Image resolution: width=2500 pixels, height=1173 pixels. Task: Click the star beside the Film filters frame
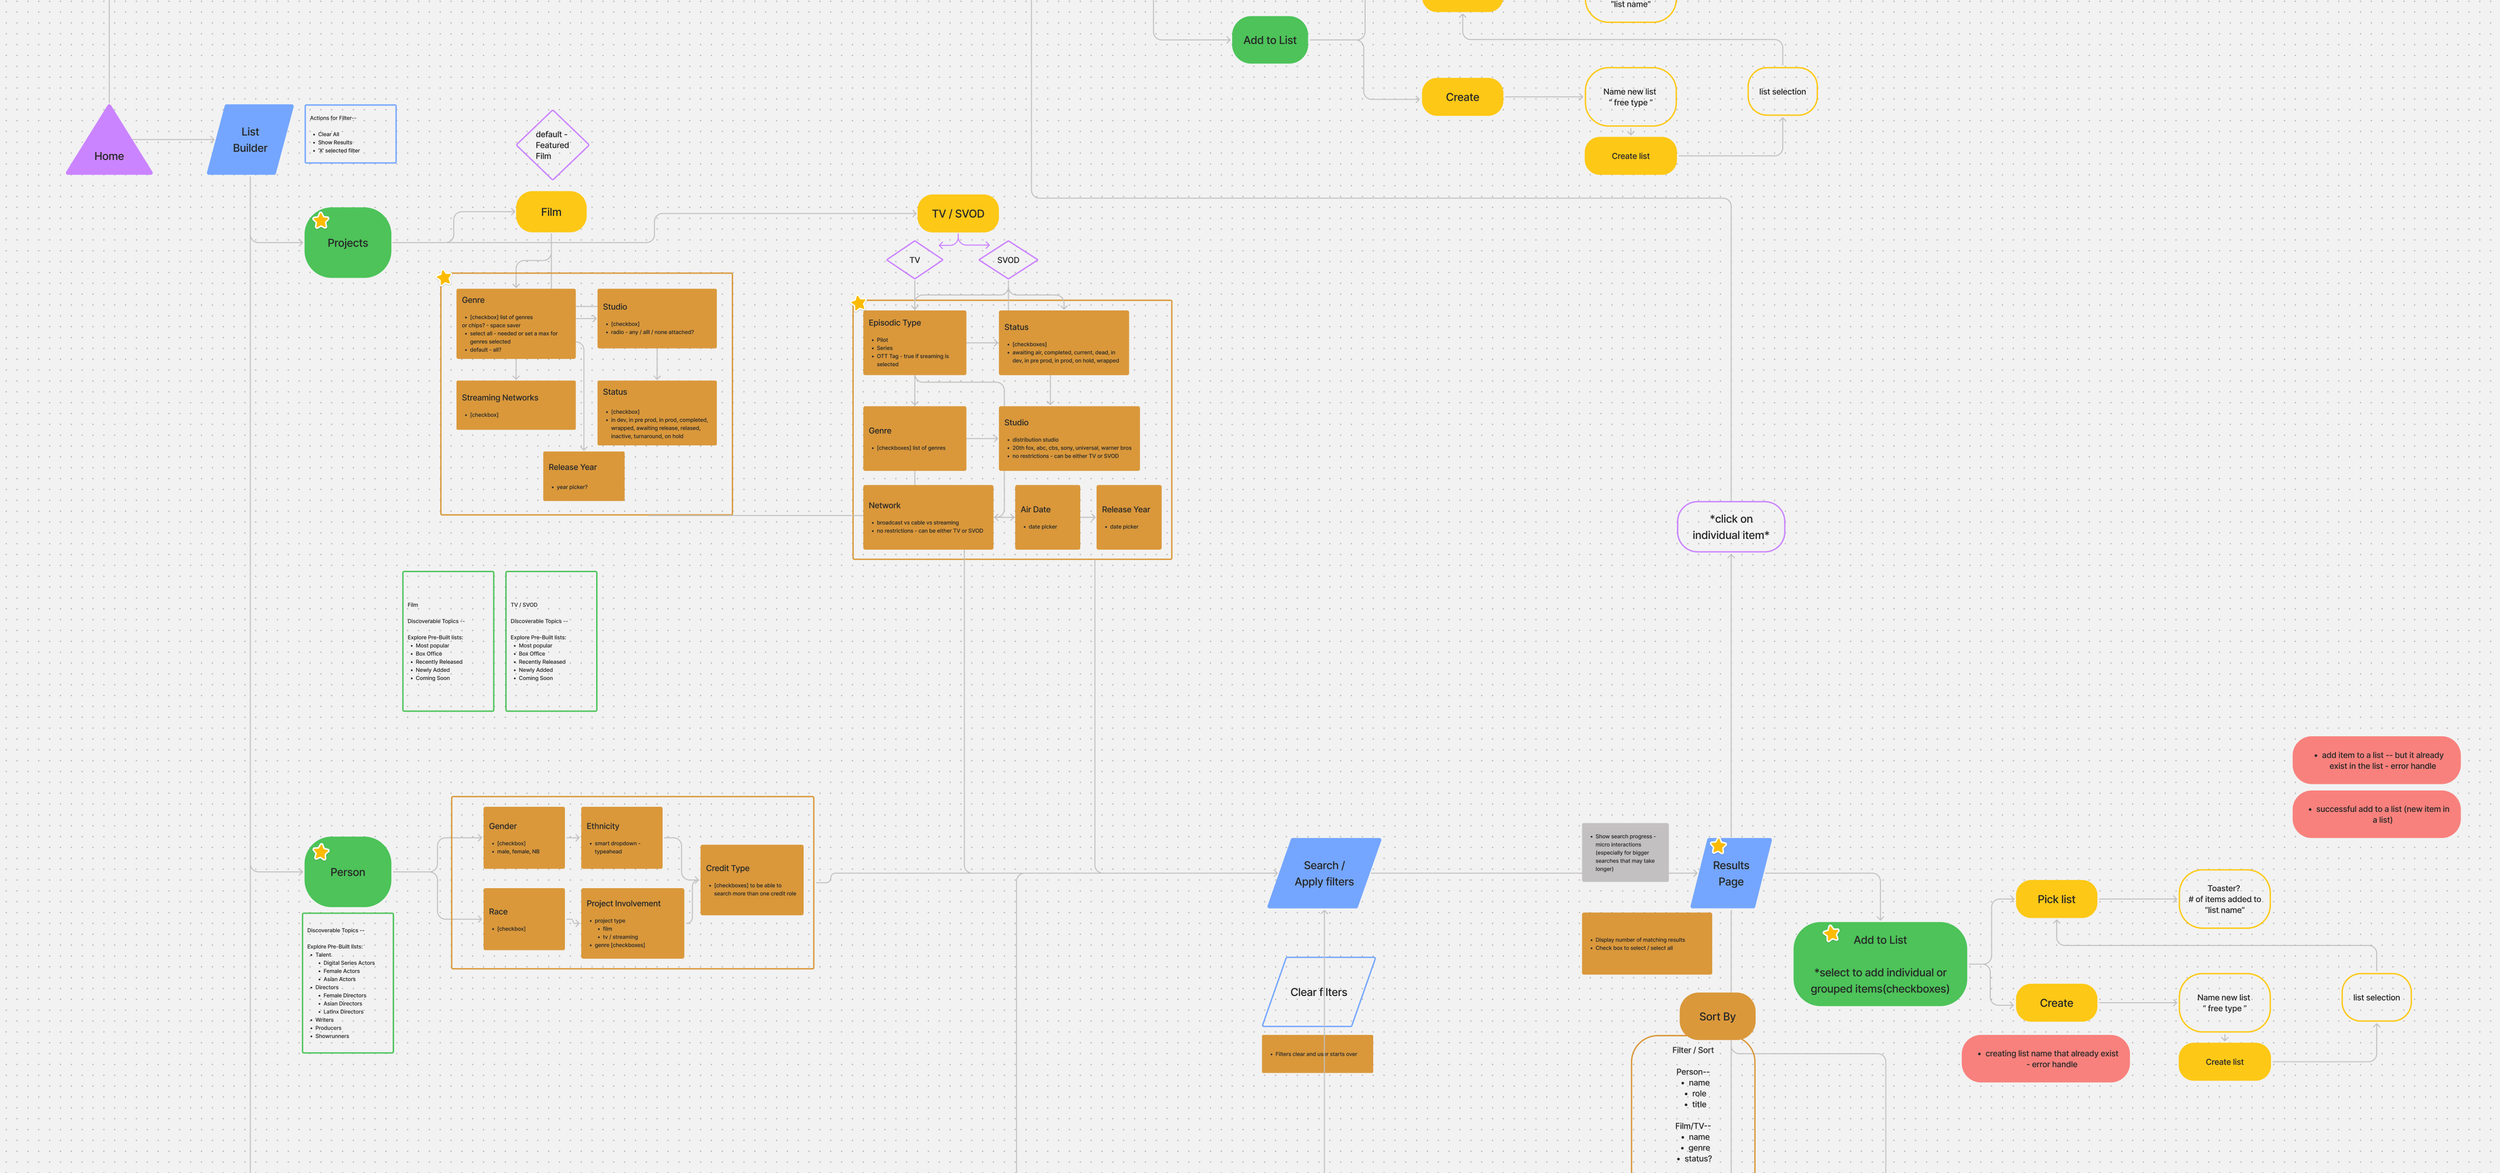444,277
